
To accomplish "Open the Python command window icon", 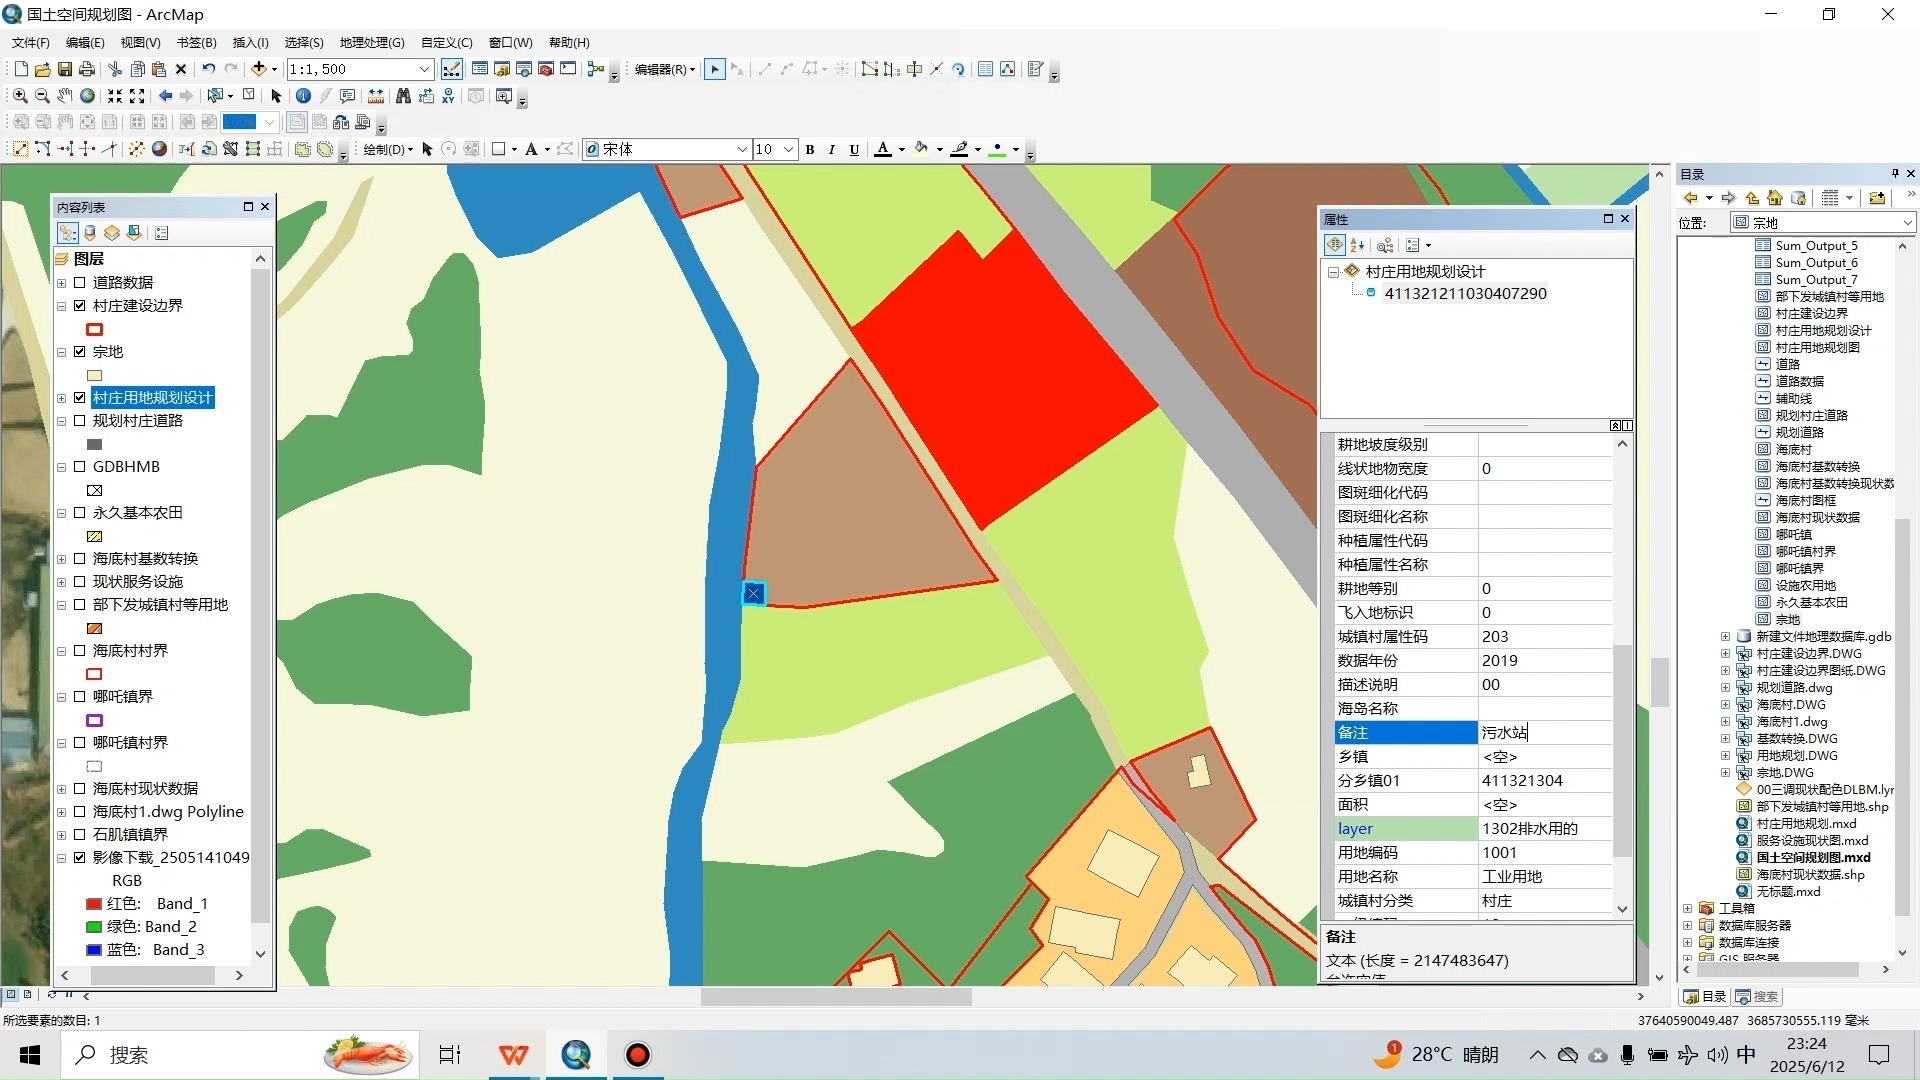I will tap(568, 69).
